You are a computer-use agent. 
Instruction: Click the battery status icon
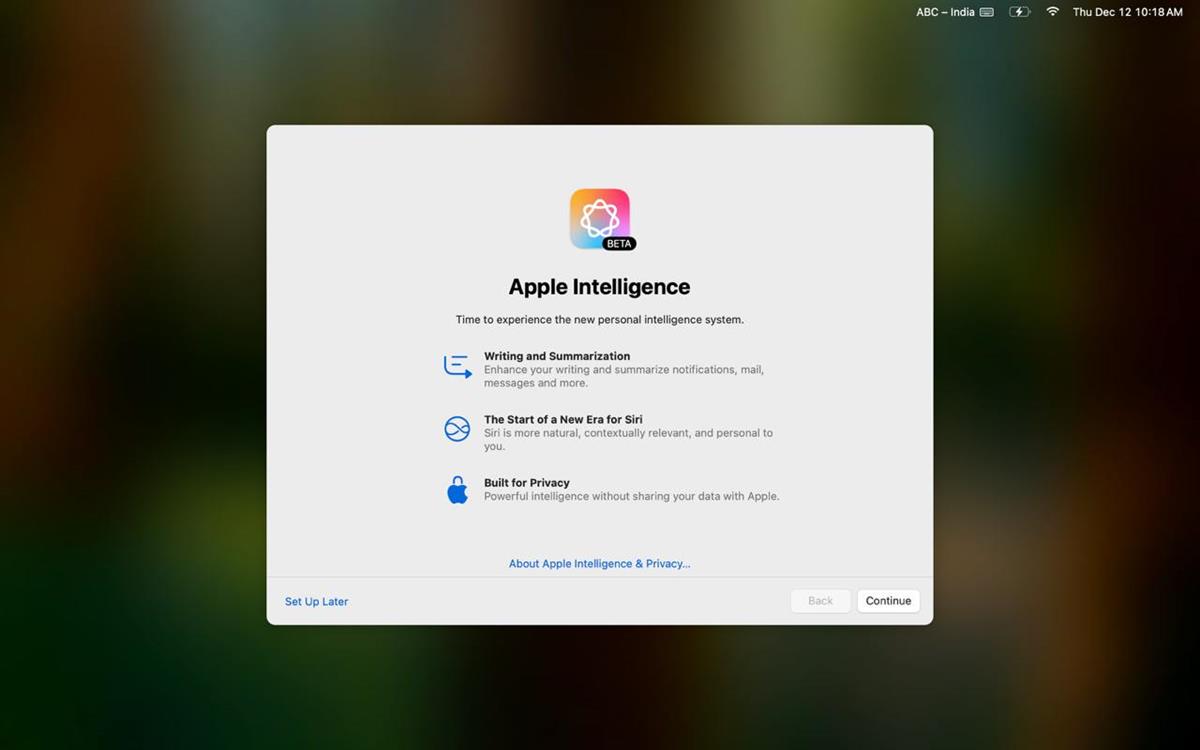click(1019, 12)
